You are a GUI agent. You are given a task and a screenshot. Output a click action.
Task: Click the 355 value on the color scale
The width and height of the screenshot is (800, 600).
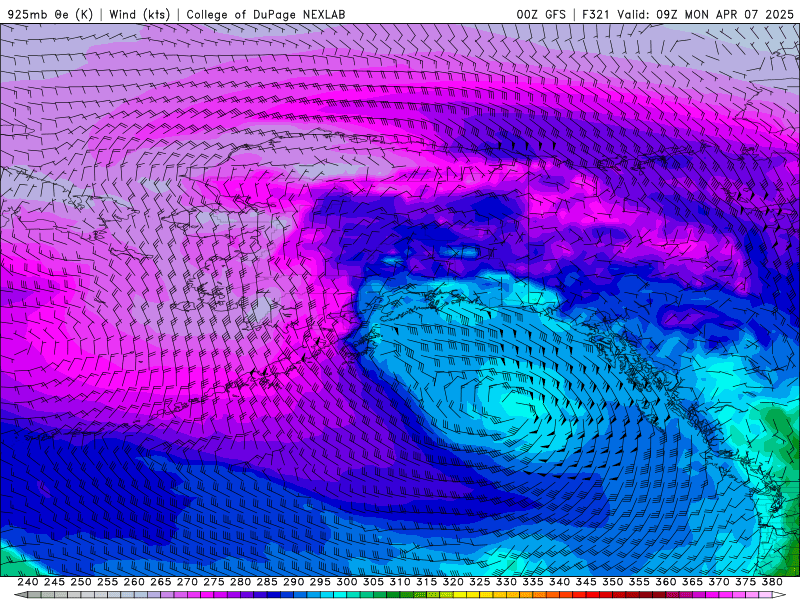639,582
